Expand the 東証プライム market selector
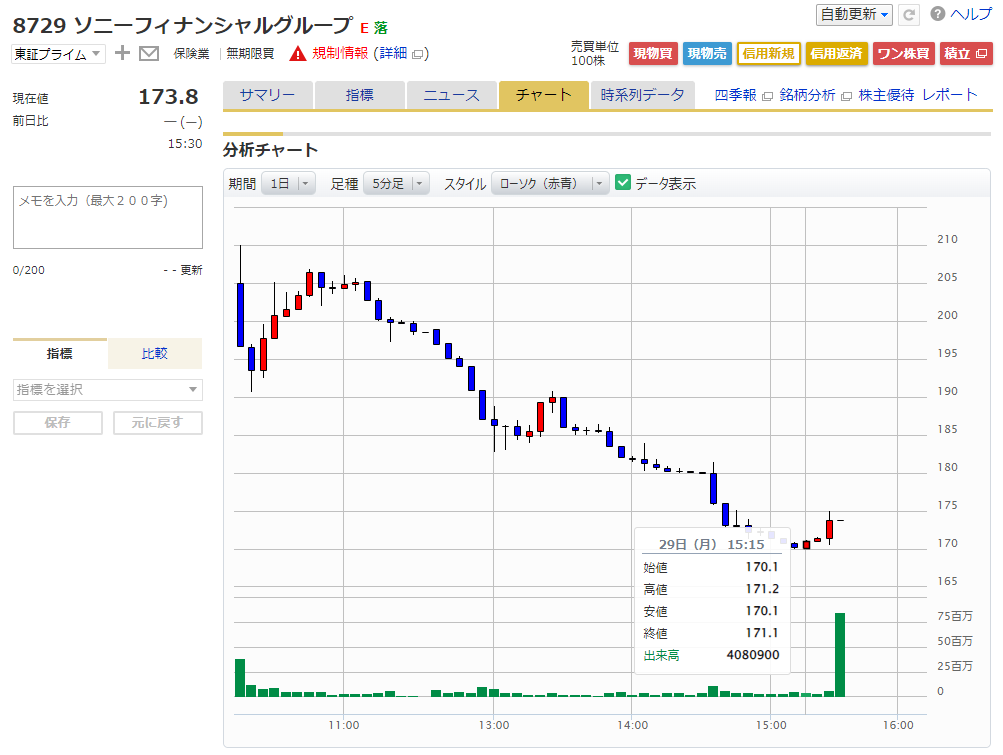Viewport: 1003px width, 755px height. pos(58,54)
